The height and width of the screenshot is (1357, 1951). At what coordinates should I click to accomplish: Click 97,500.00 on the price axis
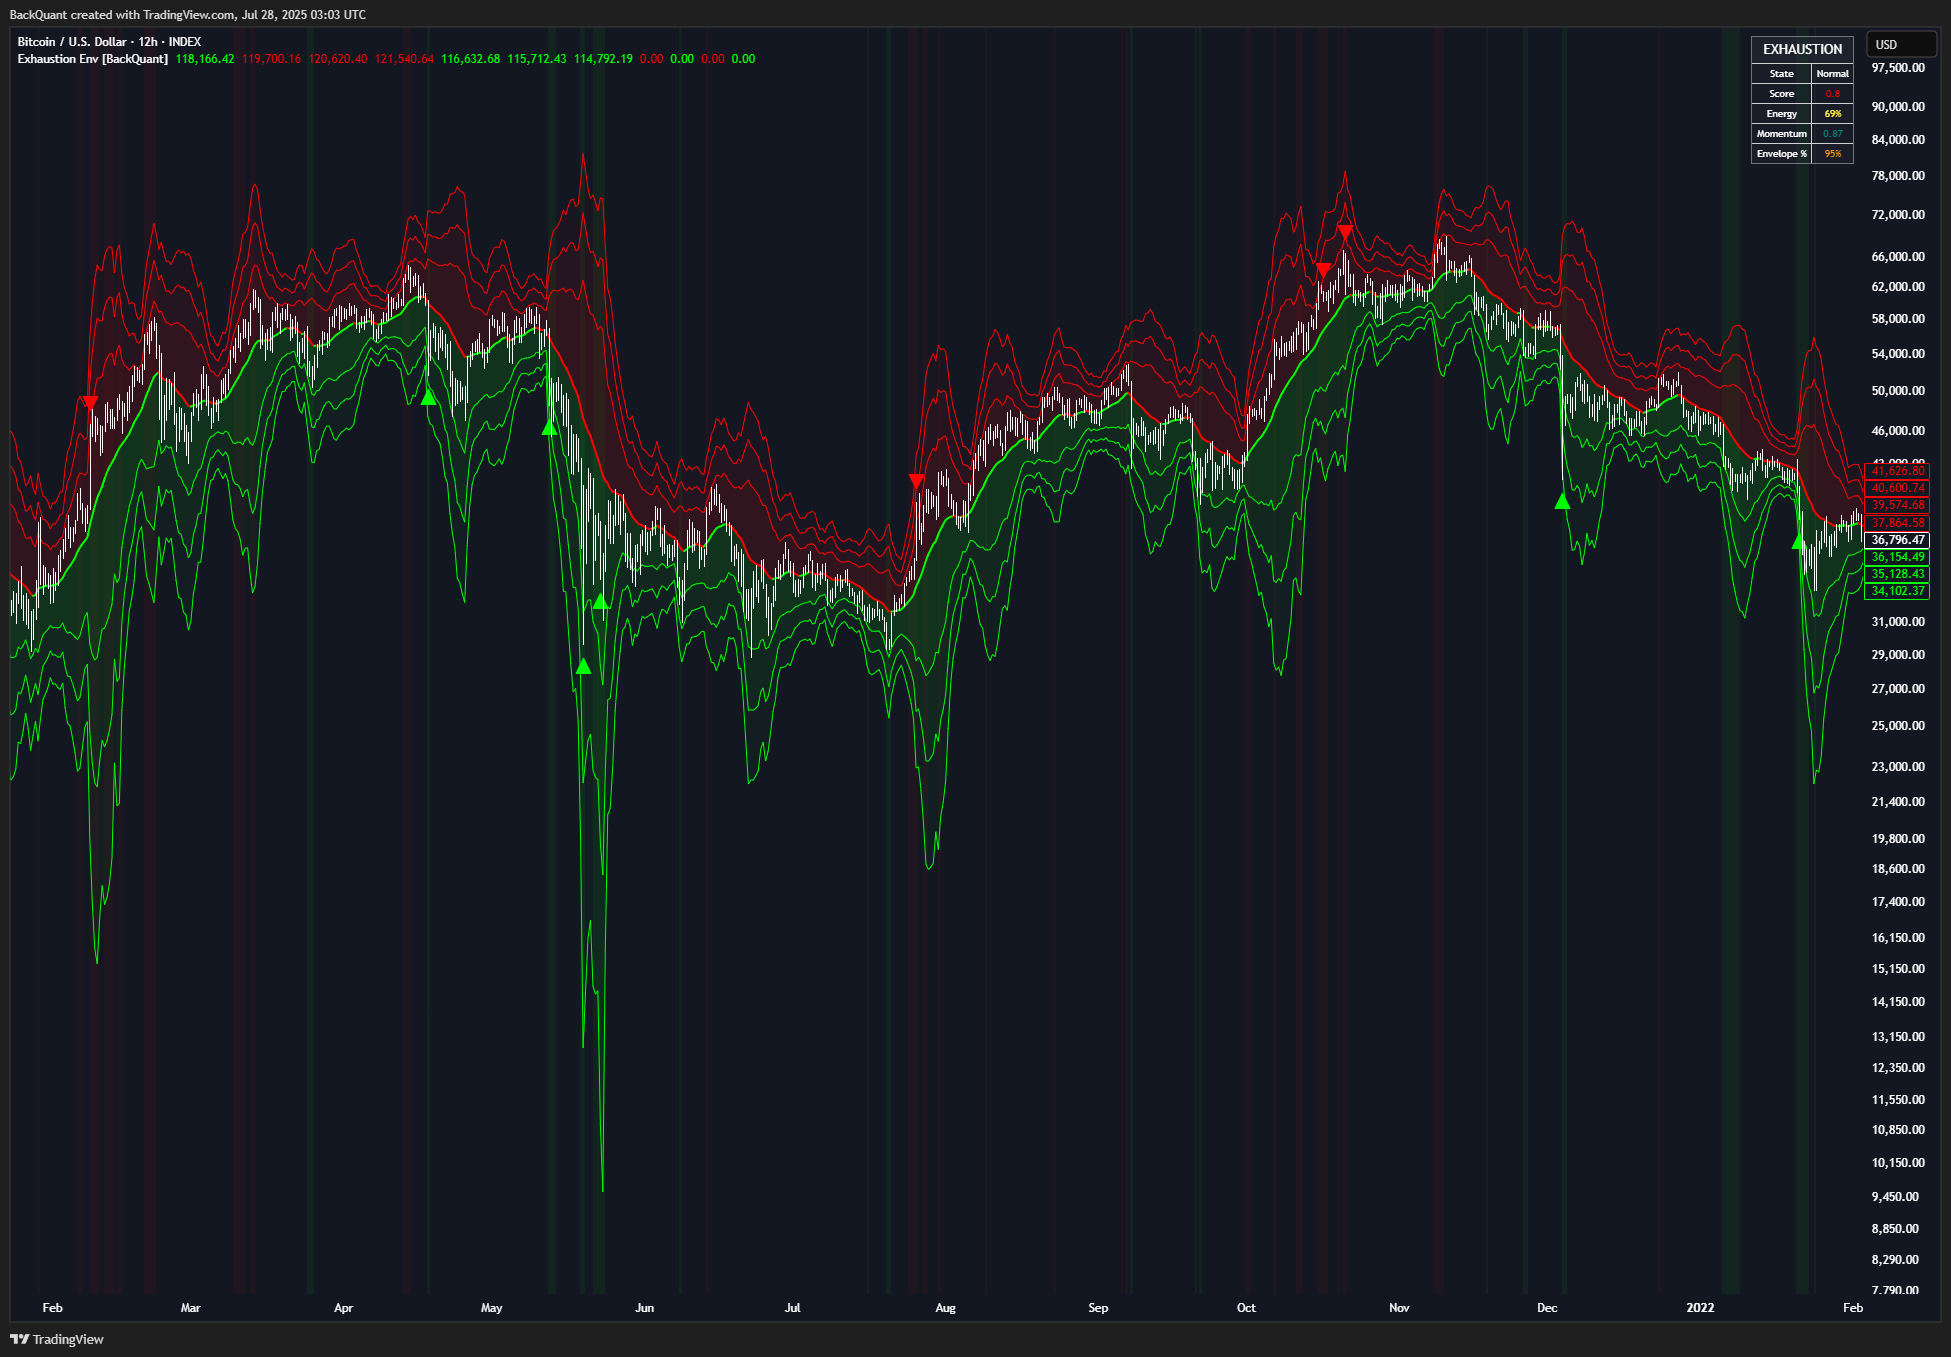pyautogui.click(x=1898, y=68)
